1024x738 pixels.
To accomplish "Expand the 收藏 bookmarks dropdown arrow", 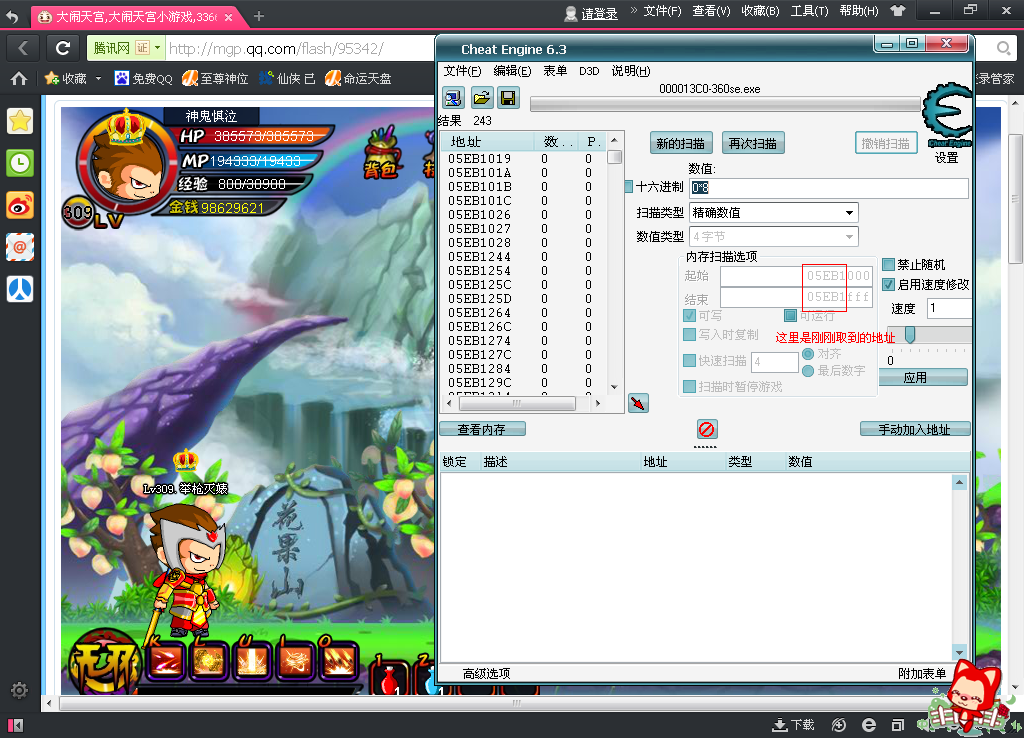I will click(x=99, y=78).
